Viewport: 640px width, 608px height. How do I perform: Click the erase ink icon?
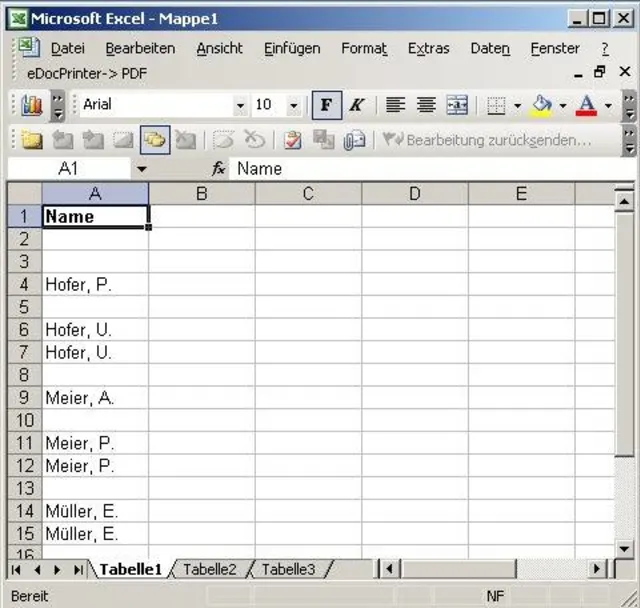pyautogui.click(x=255, y=140)
